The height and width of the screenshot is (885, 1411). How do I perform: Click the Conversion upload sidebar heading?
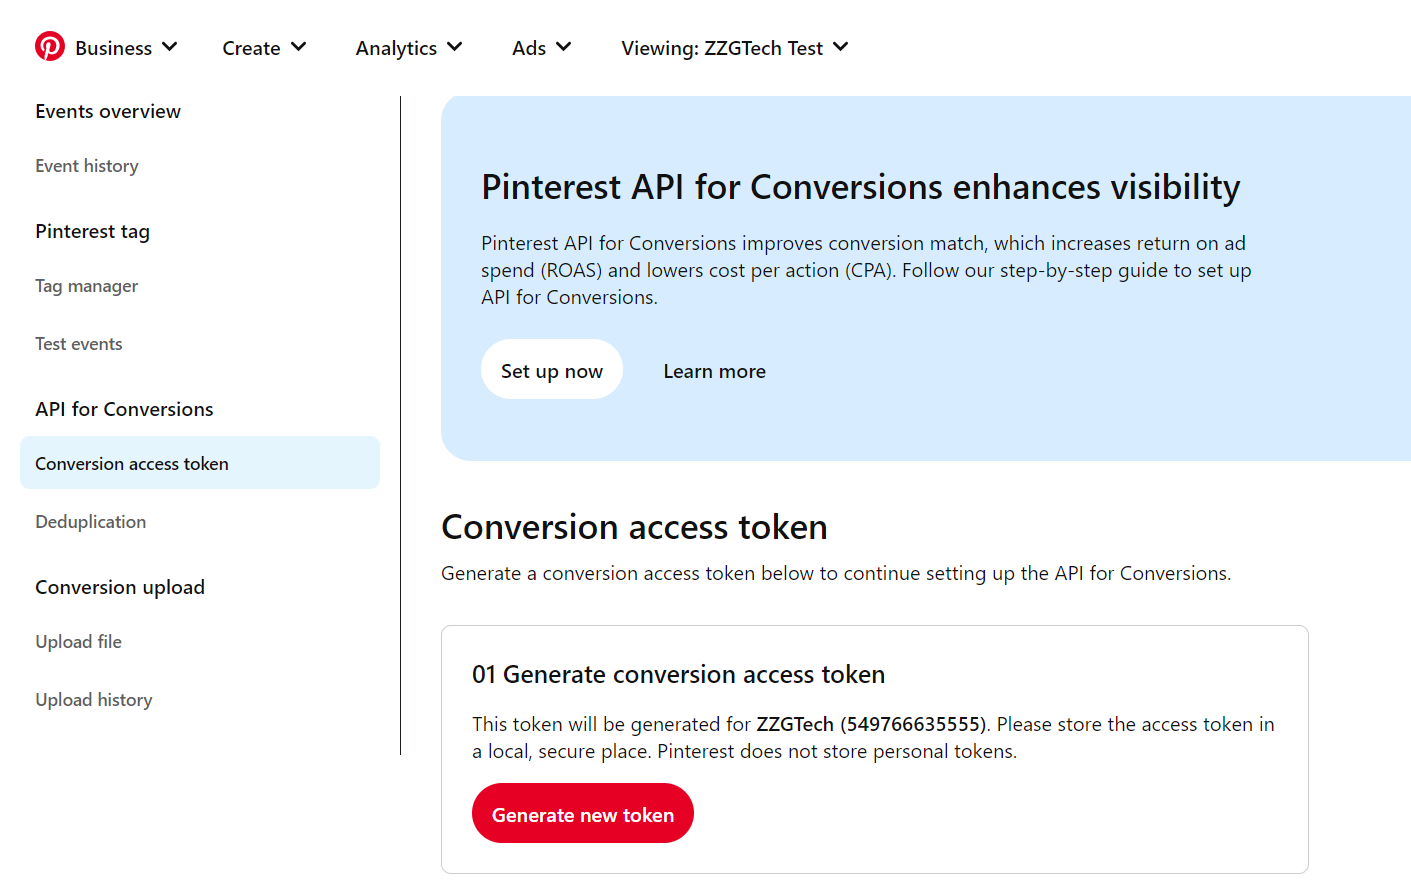click(120, 587)
